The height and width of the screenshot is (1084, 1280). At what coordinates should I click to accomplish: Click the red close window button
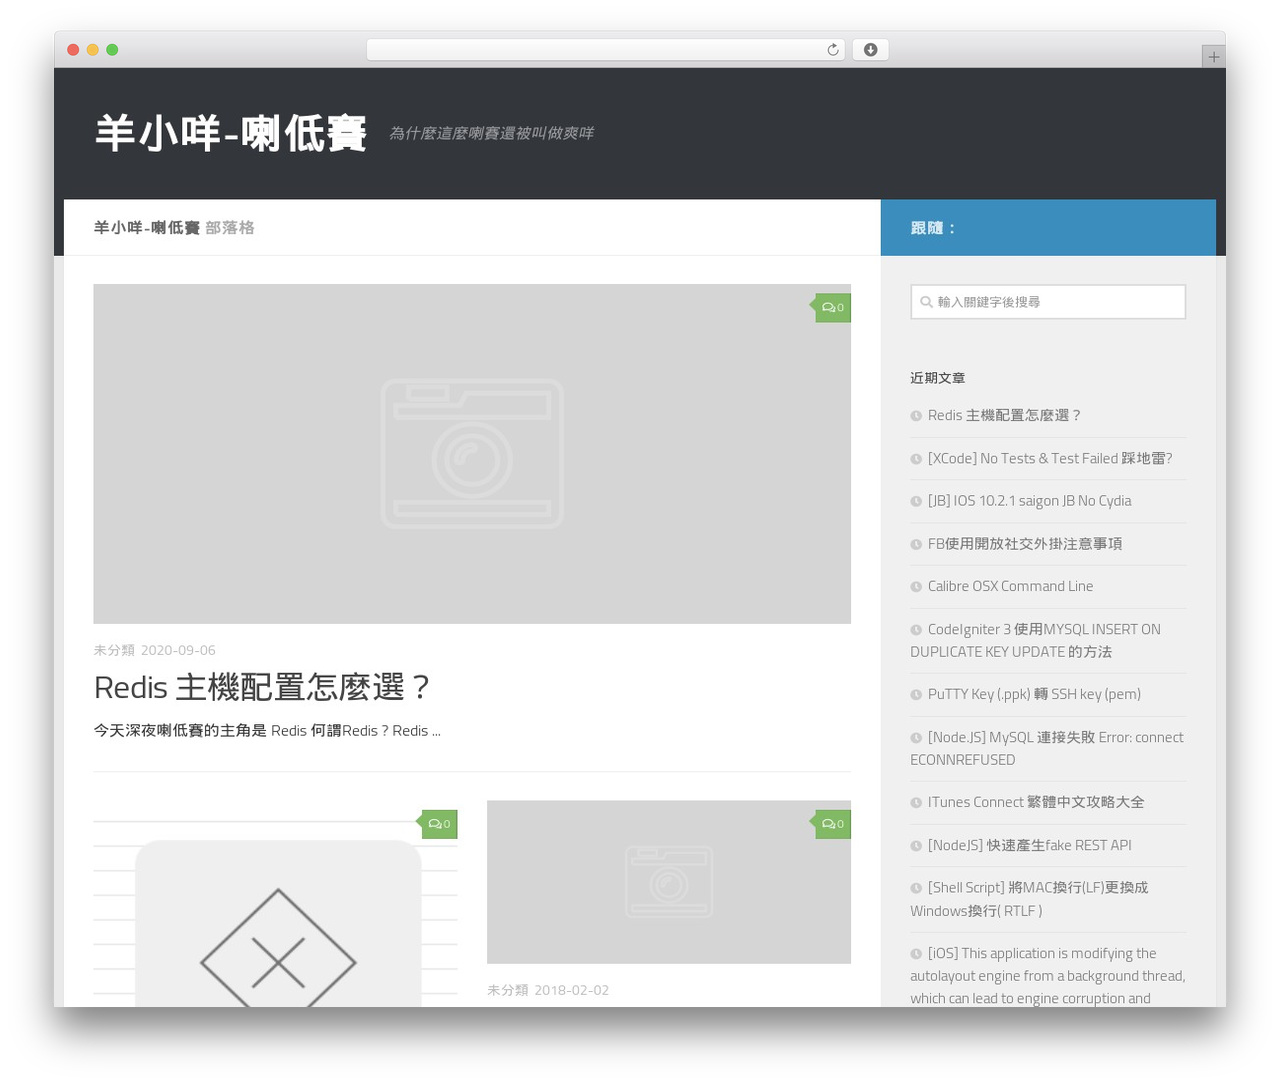point(73,50)
